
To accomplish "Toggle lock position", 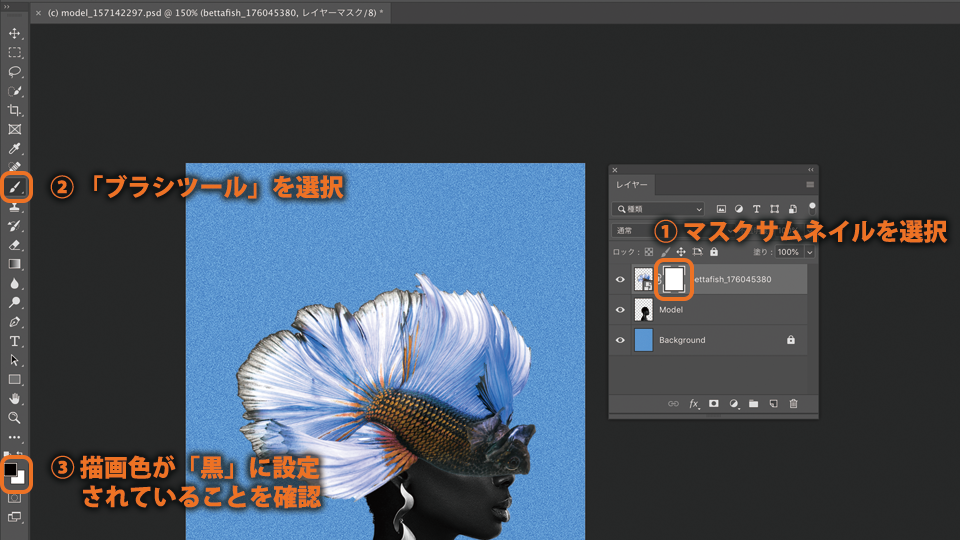I will [x=681, y=252].
